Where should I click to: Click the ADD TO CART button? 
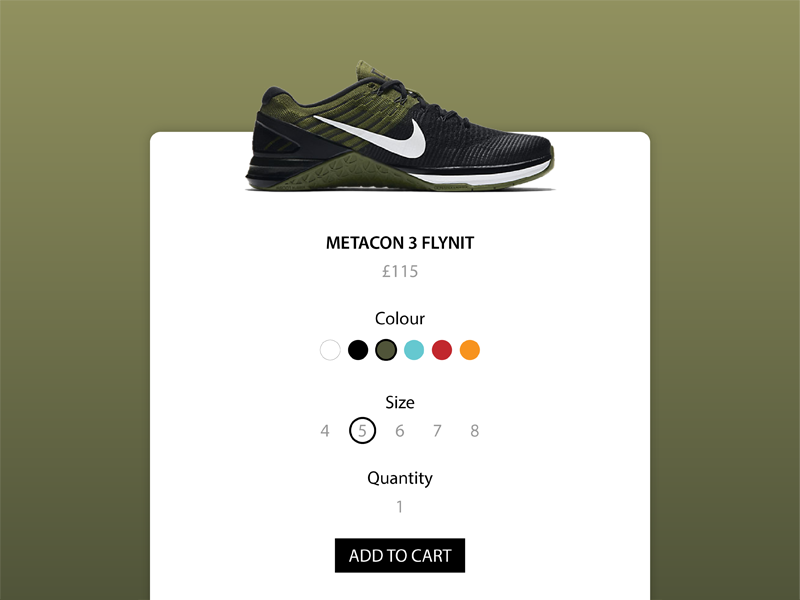400,555
